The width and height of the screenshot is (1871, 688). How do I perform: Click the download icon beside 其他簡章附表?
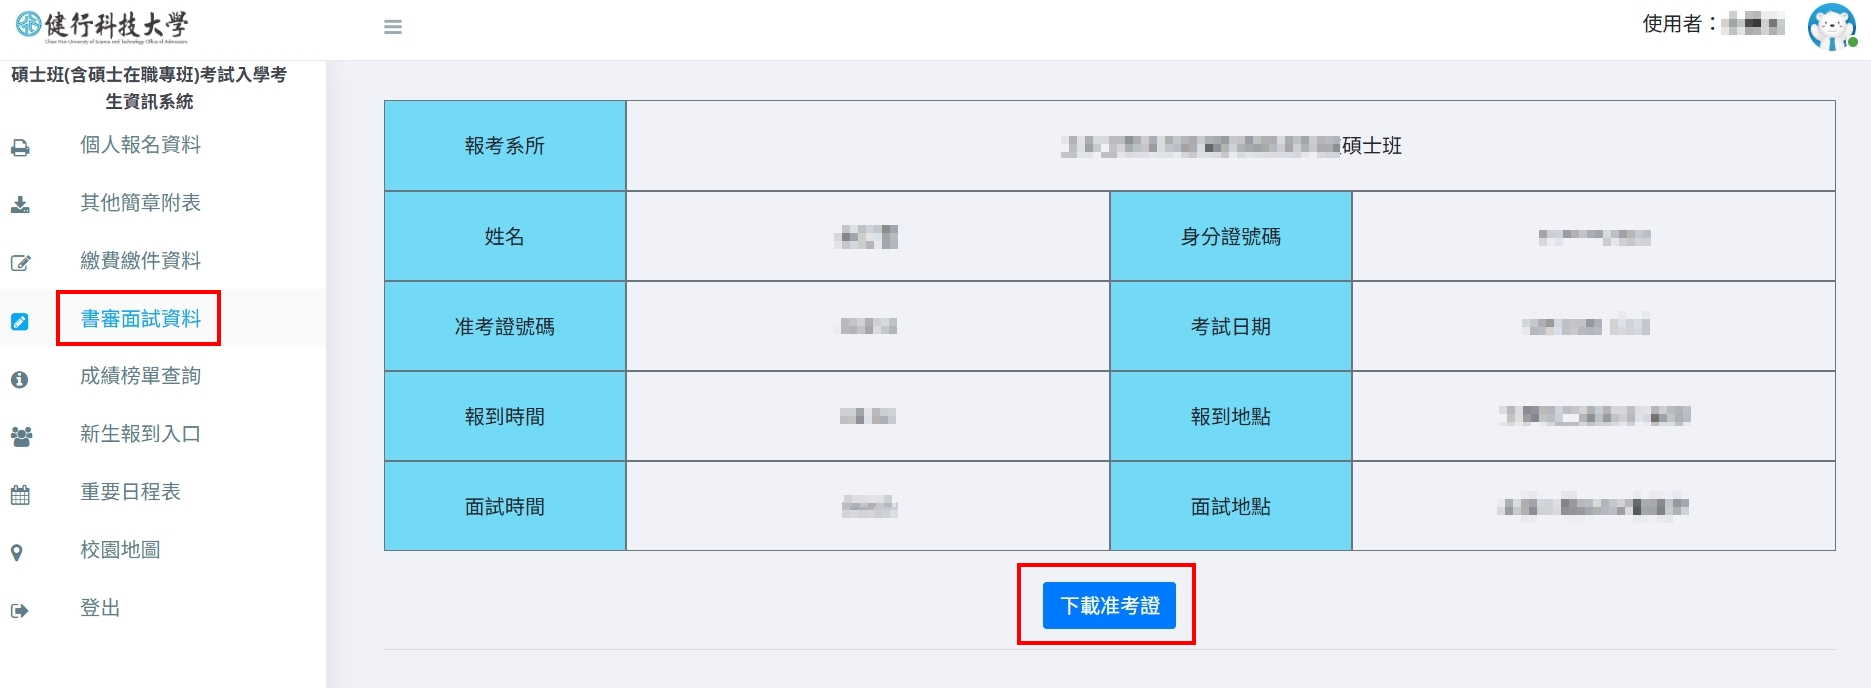[x=20, y=205]
